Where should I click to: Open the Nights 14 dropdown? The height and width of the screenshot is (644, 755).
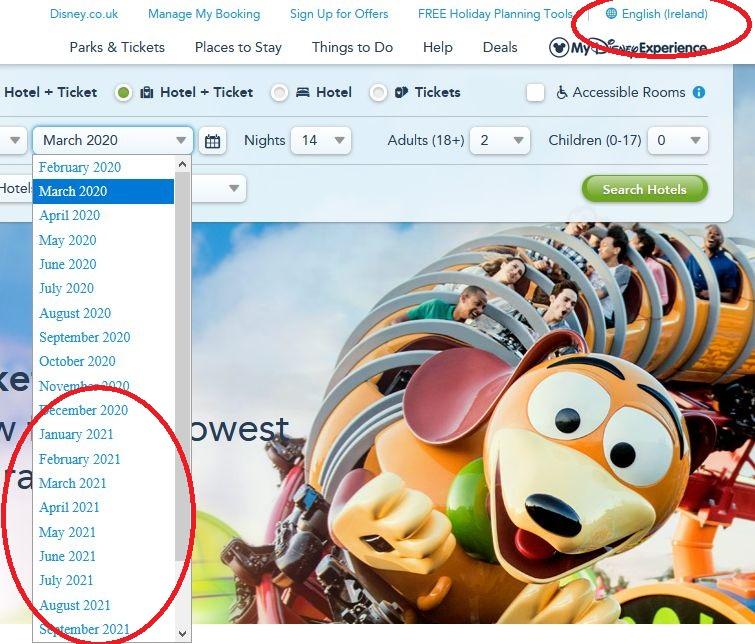[x=321, y=140]
